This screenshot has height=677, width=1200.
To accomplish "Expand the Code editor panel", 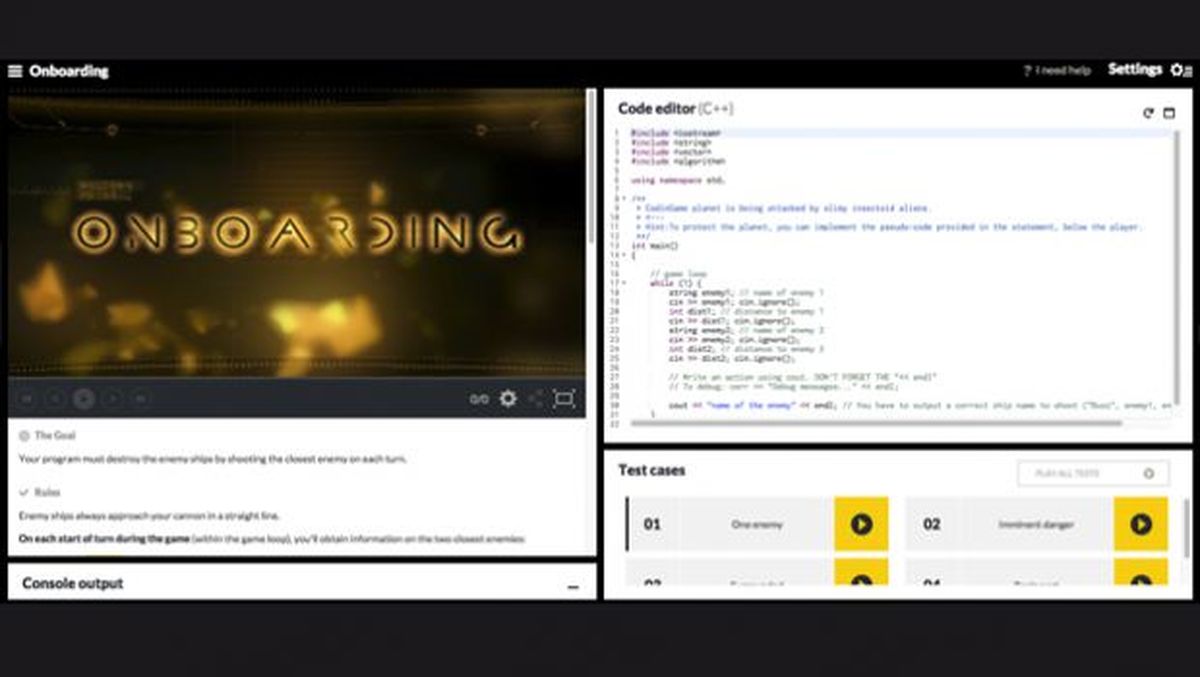I will 1172,112.
